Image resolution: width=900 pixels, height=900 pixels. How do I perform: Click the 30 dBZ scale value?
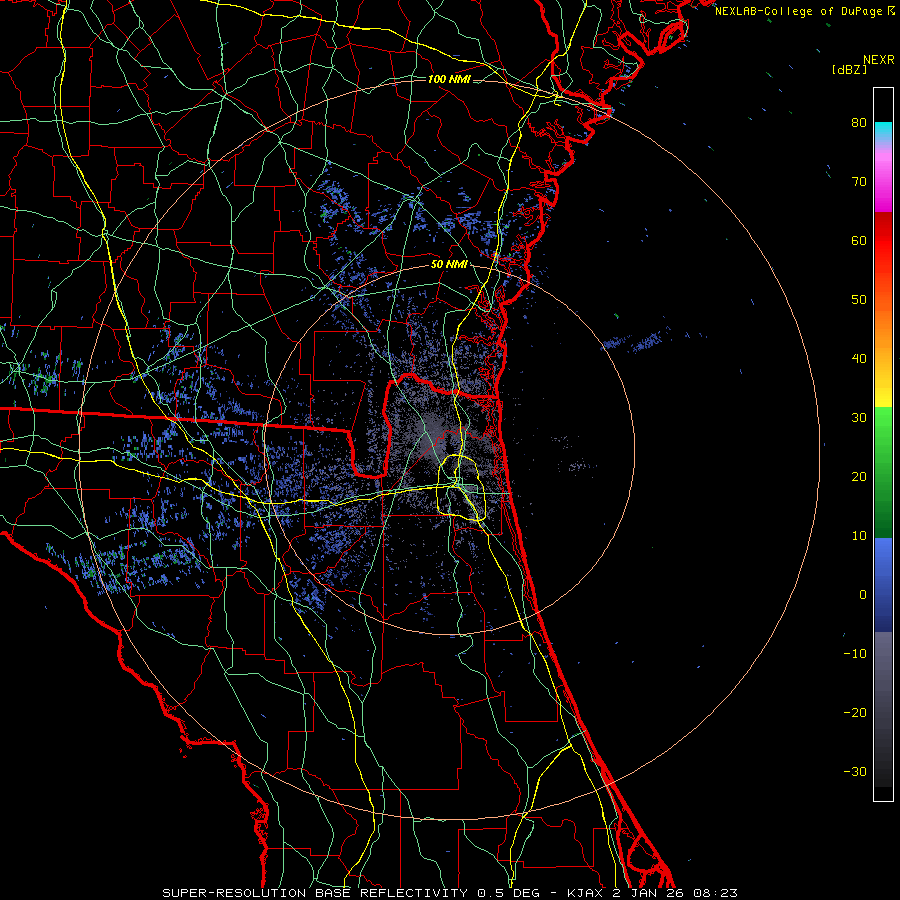click(x=859, y=418)
